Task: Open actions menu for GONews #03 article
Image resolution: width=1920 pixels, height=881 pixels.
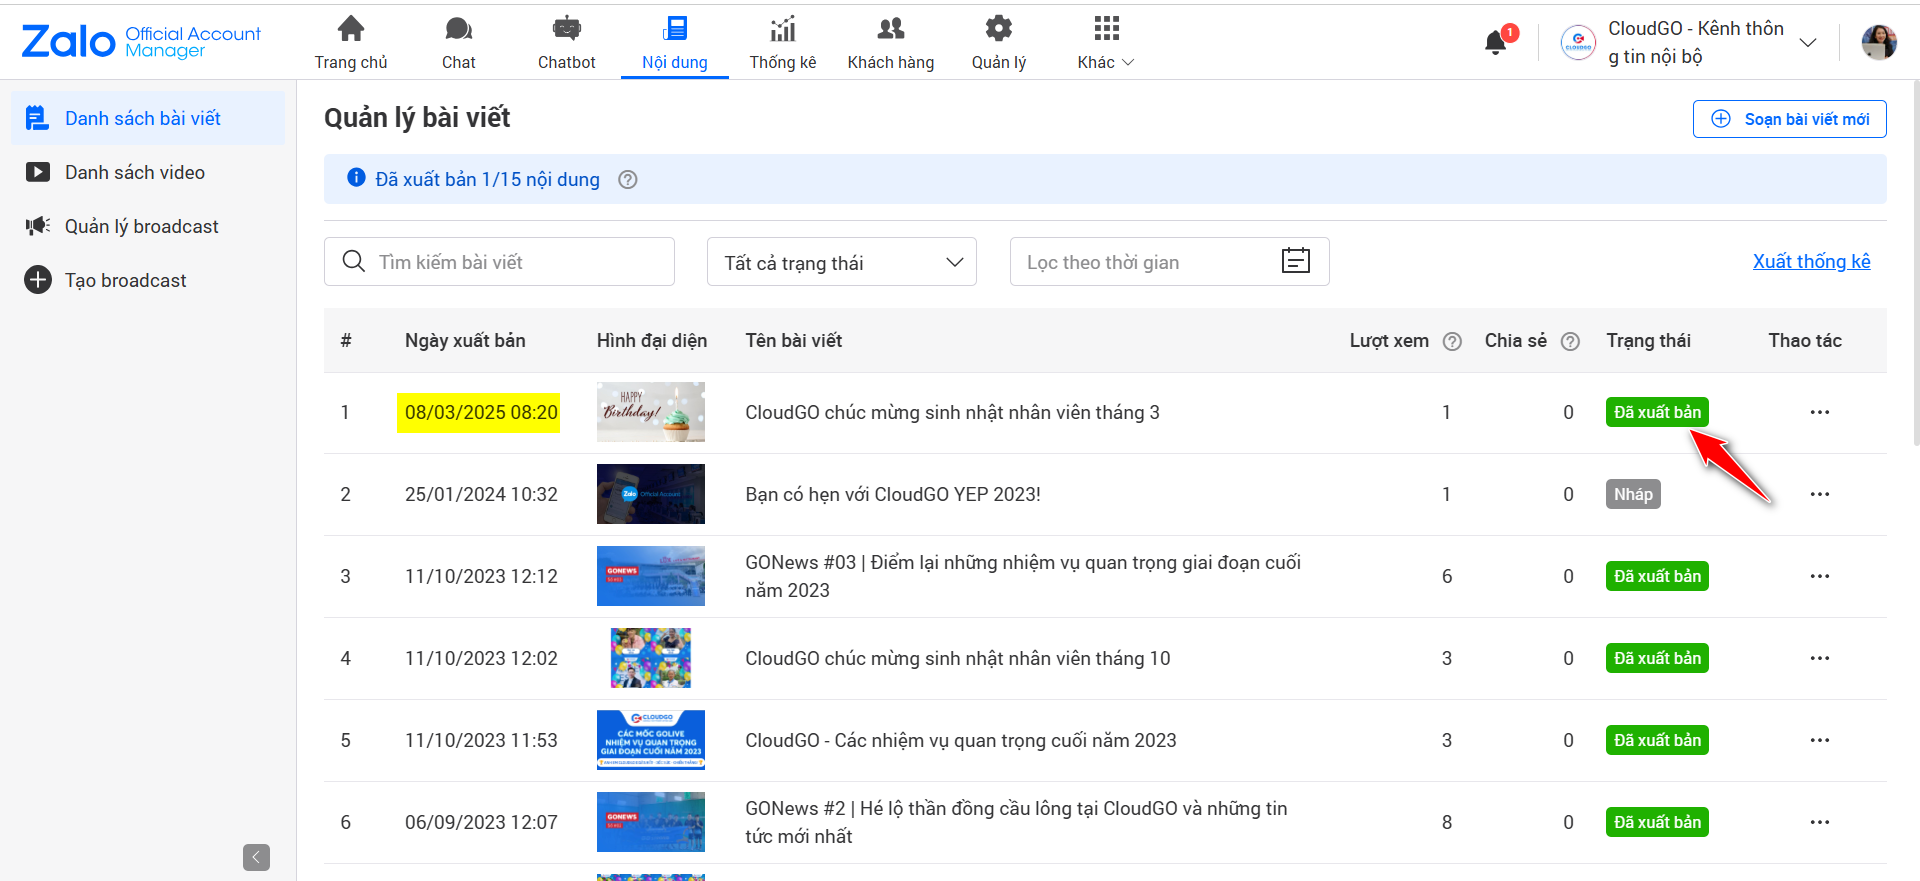Action: click(1819, 576)
